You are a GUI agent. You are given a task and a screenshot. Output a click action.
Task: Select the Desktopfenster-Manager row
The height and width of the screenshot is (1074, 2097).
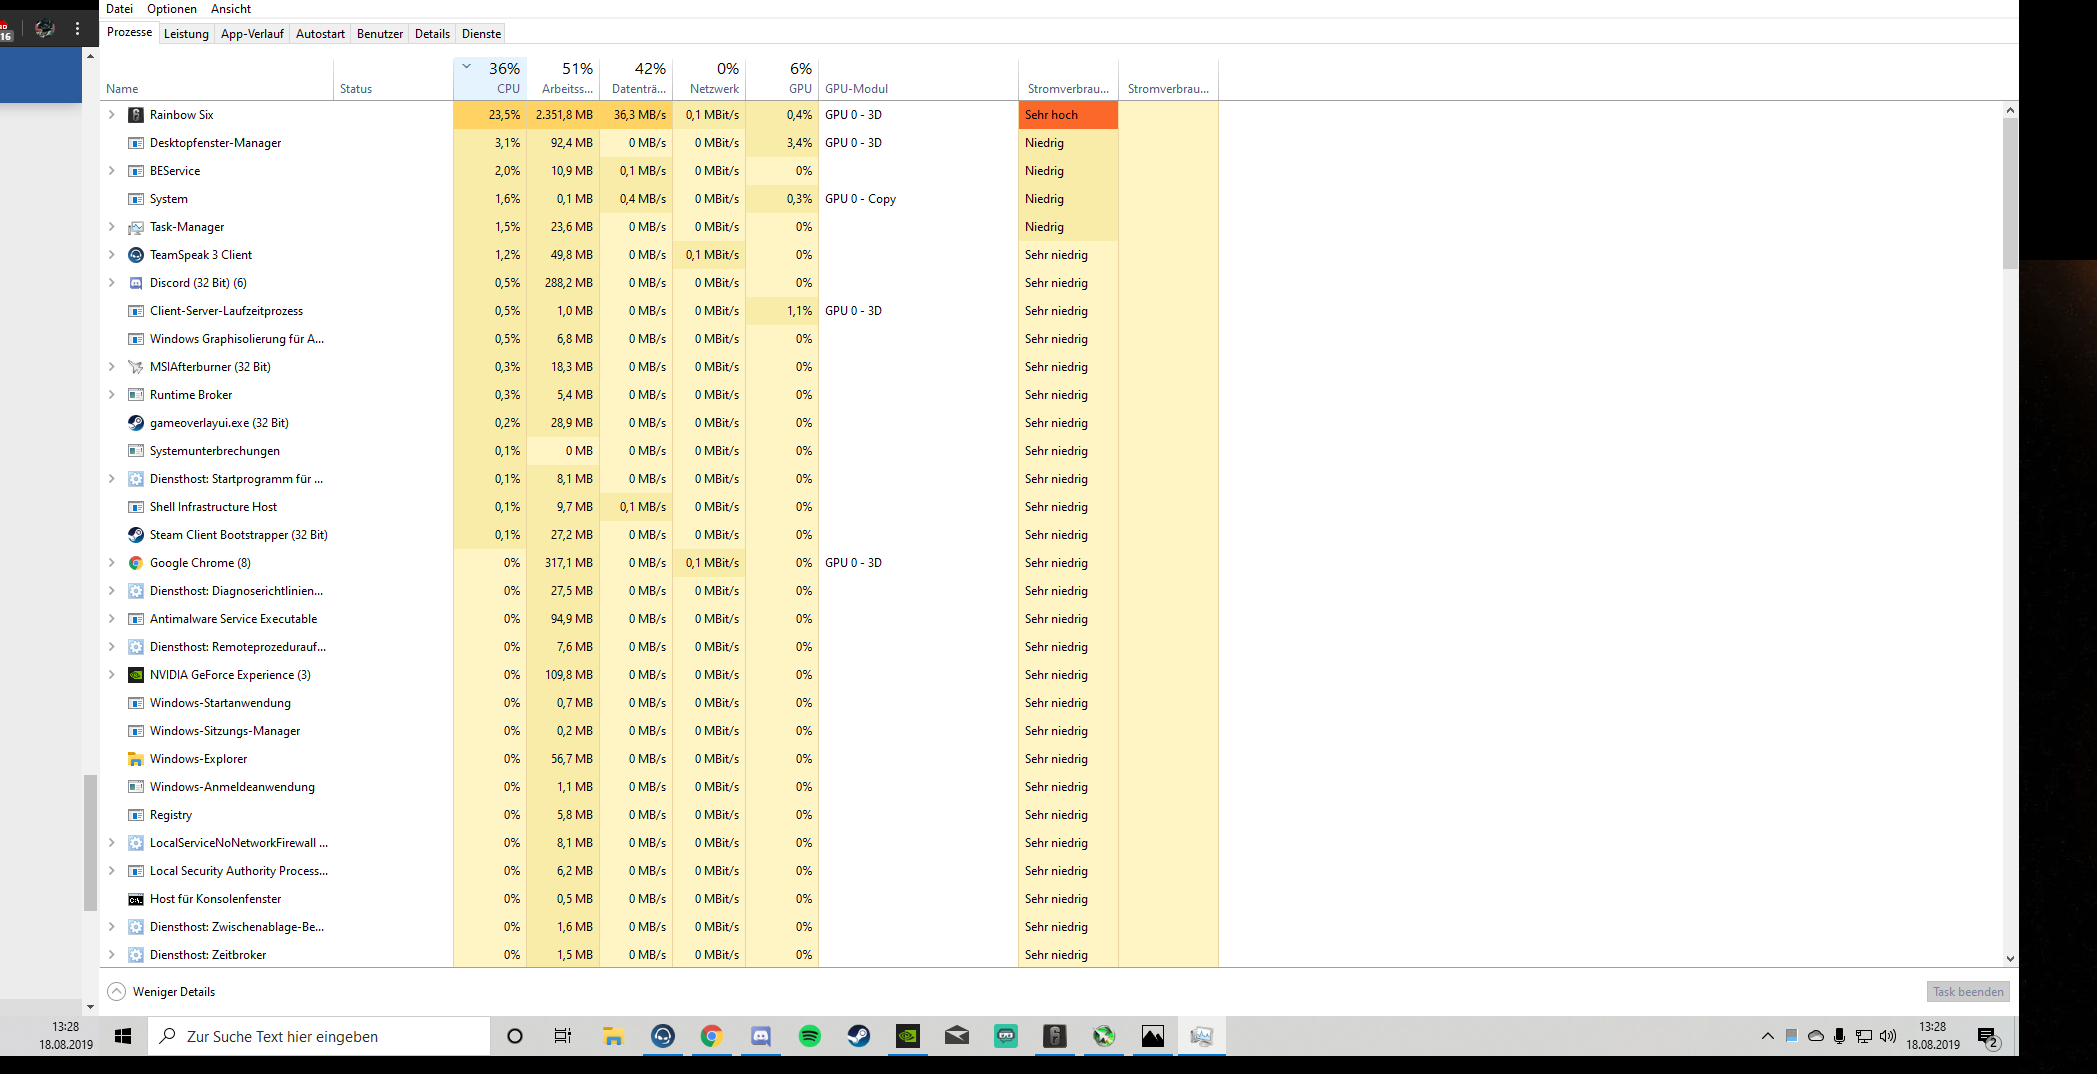660,143
